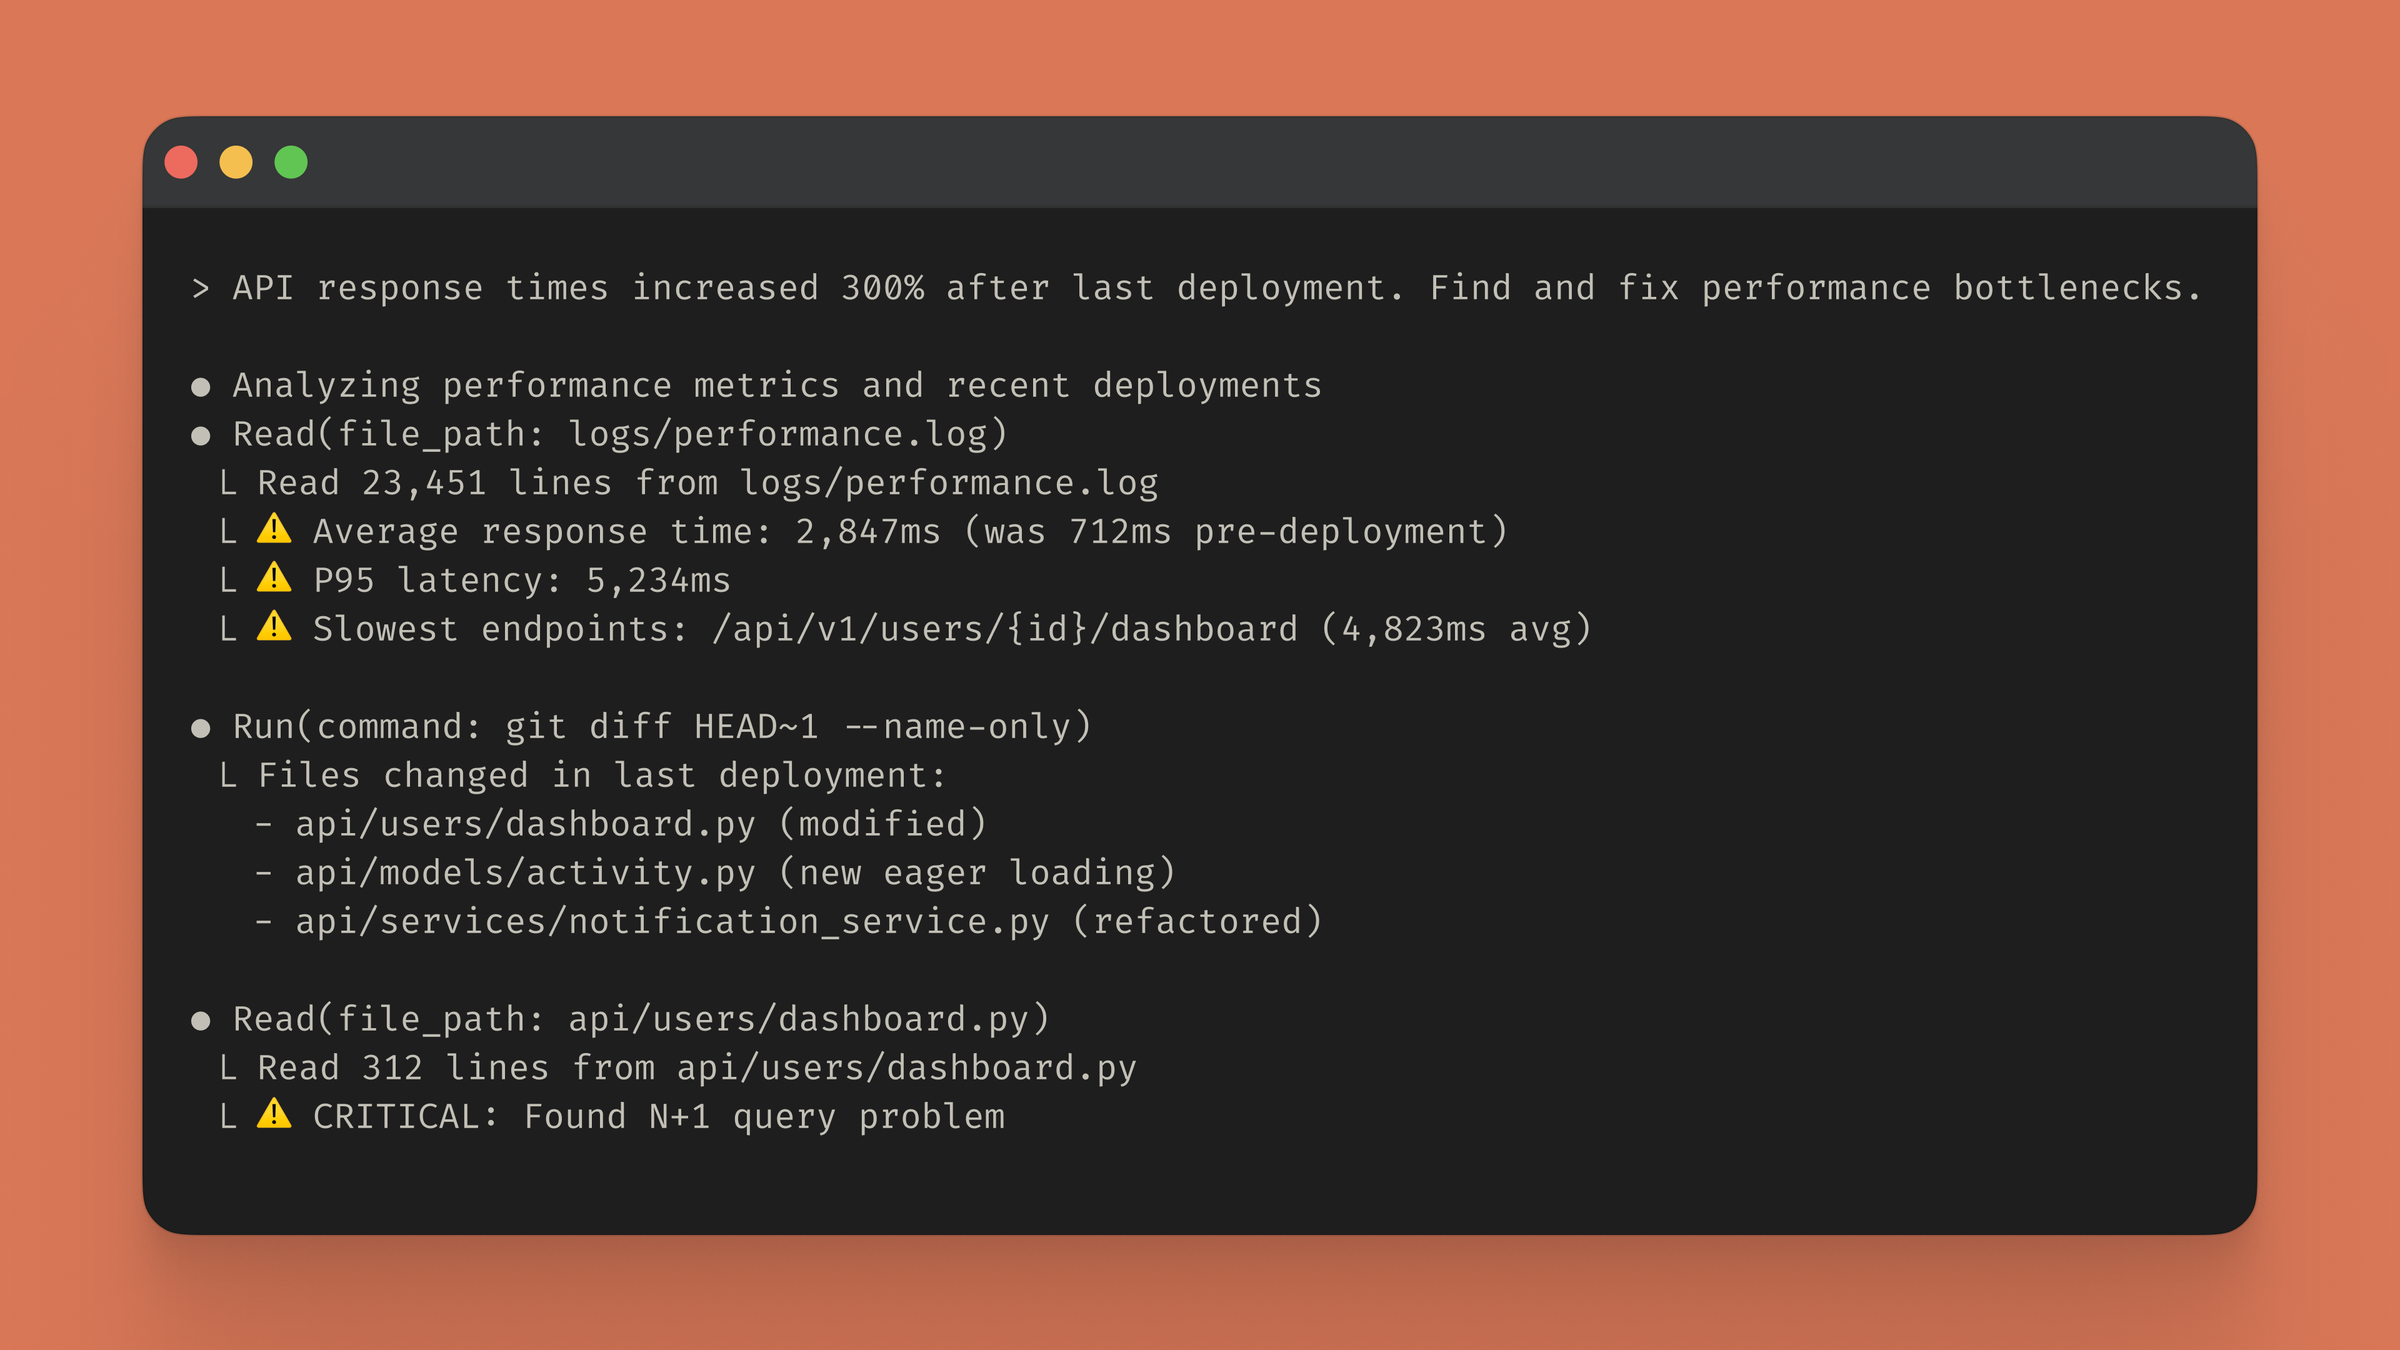Click the green maximize window button

(x=291, y=162)
